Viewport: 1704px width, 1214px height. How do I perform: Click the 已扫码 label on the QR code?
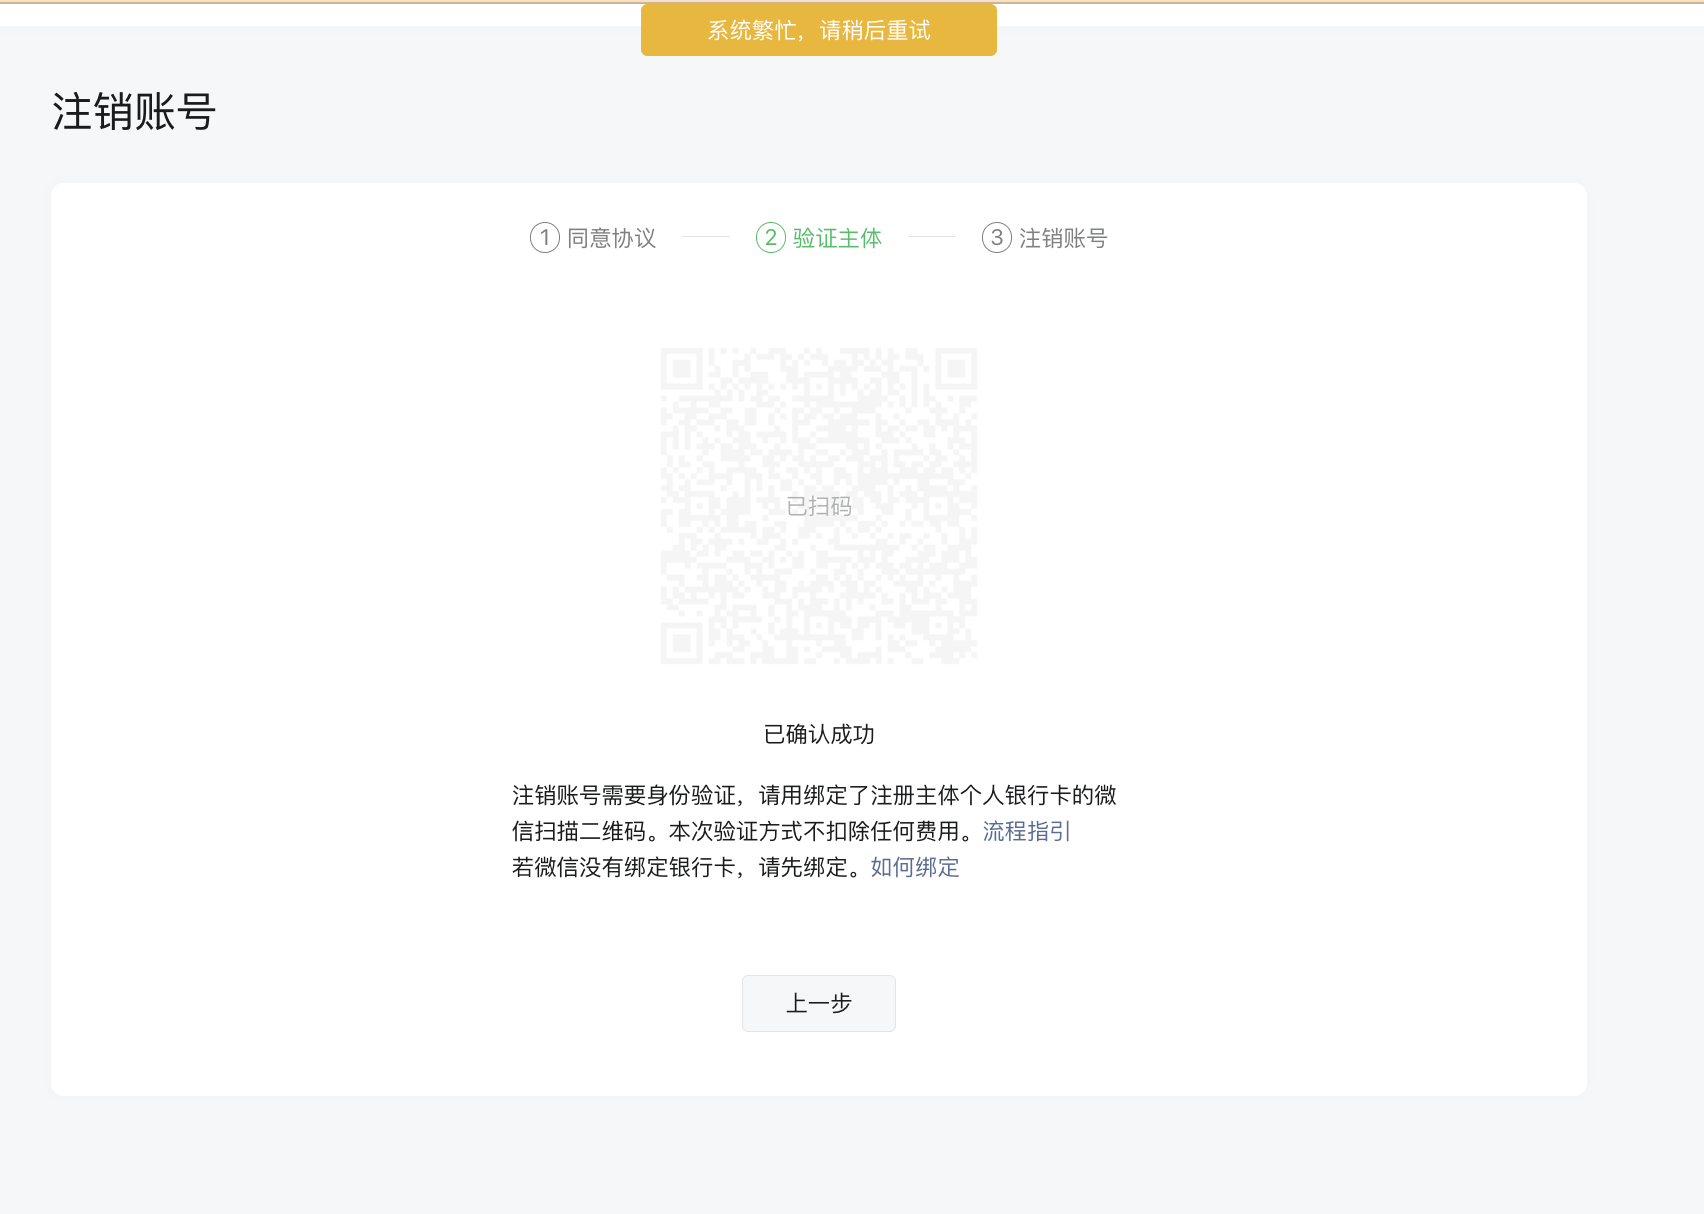tap(819, 506)
